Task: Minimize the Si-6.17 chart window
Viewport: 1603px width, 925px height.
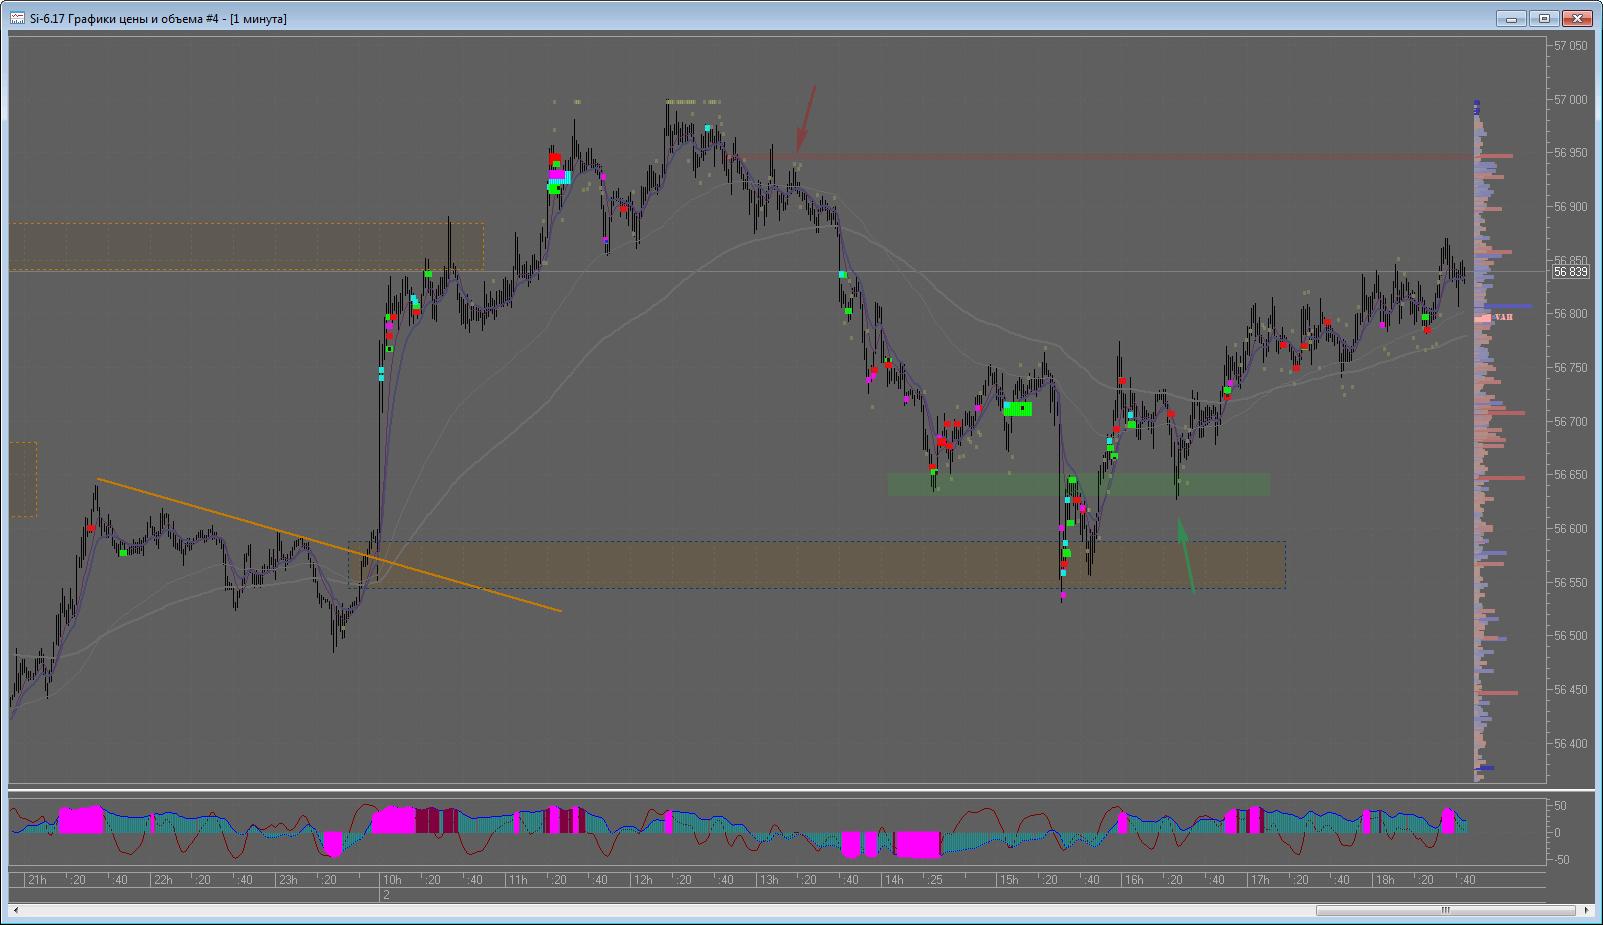Action: pyautogui.click(x=1511, y=18)
